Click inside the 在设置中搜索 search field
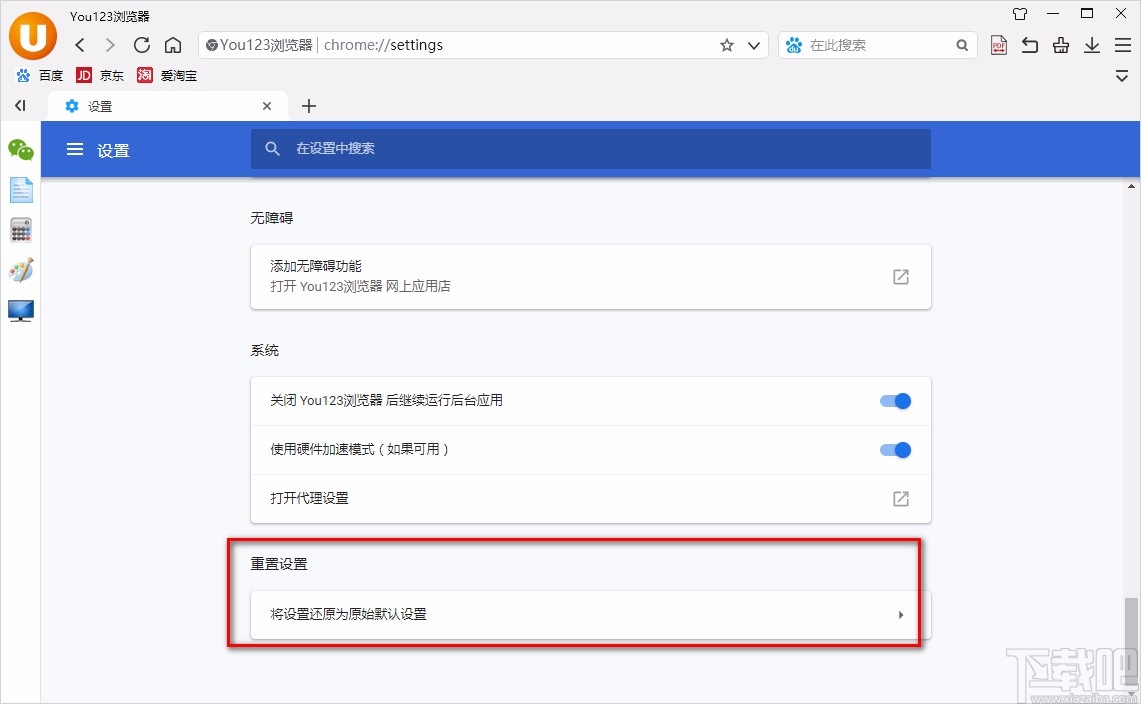The width and height of the screenshot is (1141, 704). [x=590, y=148]
